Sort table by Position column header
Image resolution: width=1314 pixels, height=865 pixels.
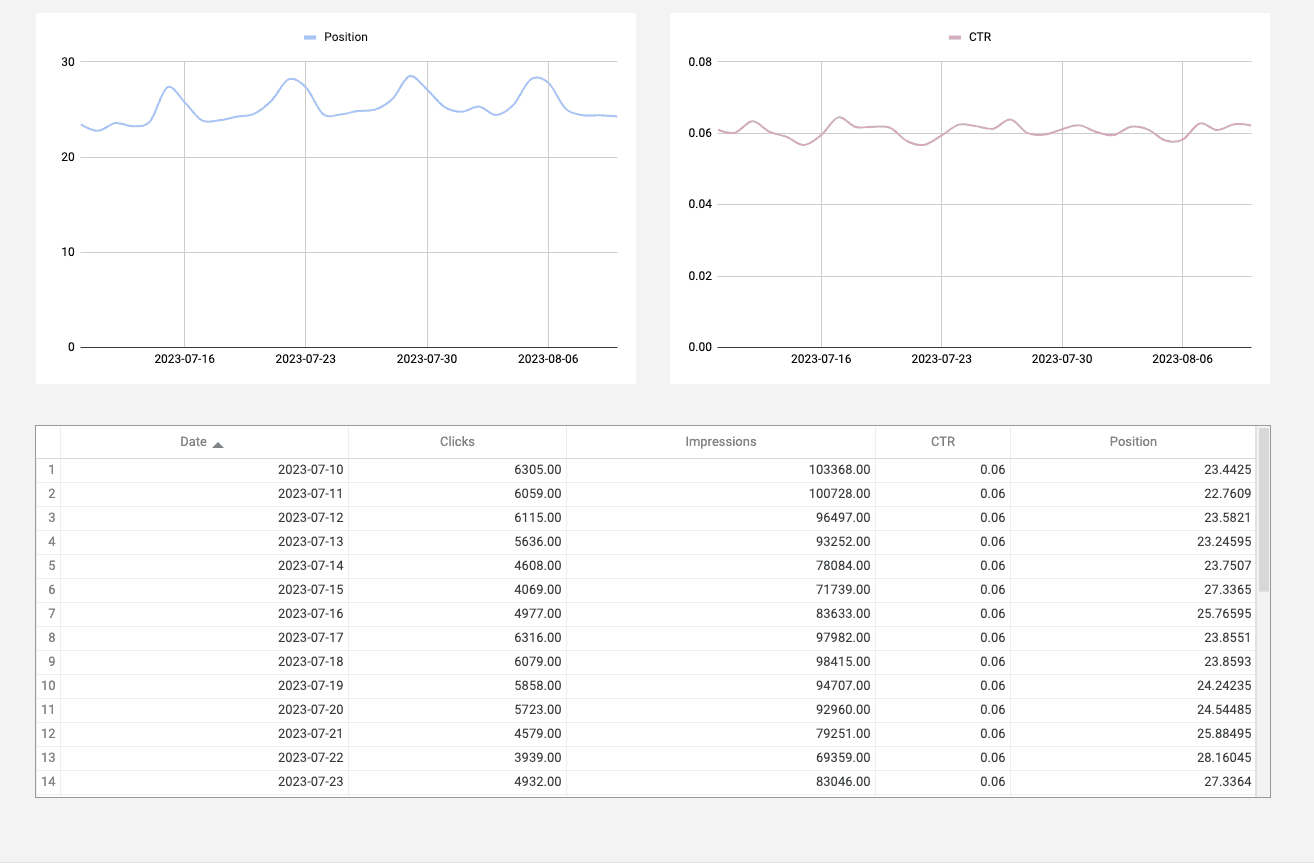[x=1133, y=442]
